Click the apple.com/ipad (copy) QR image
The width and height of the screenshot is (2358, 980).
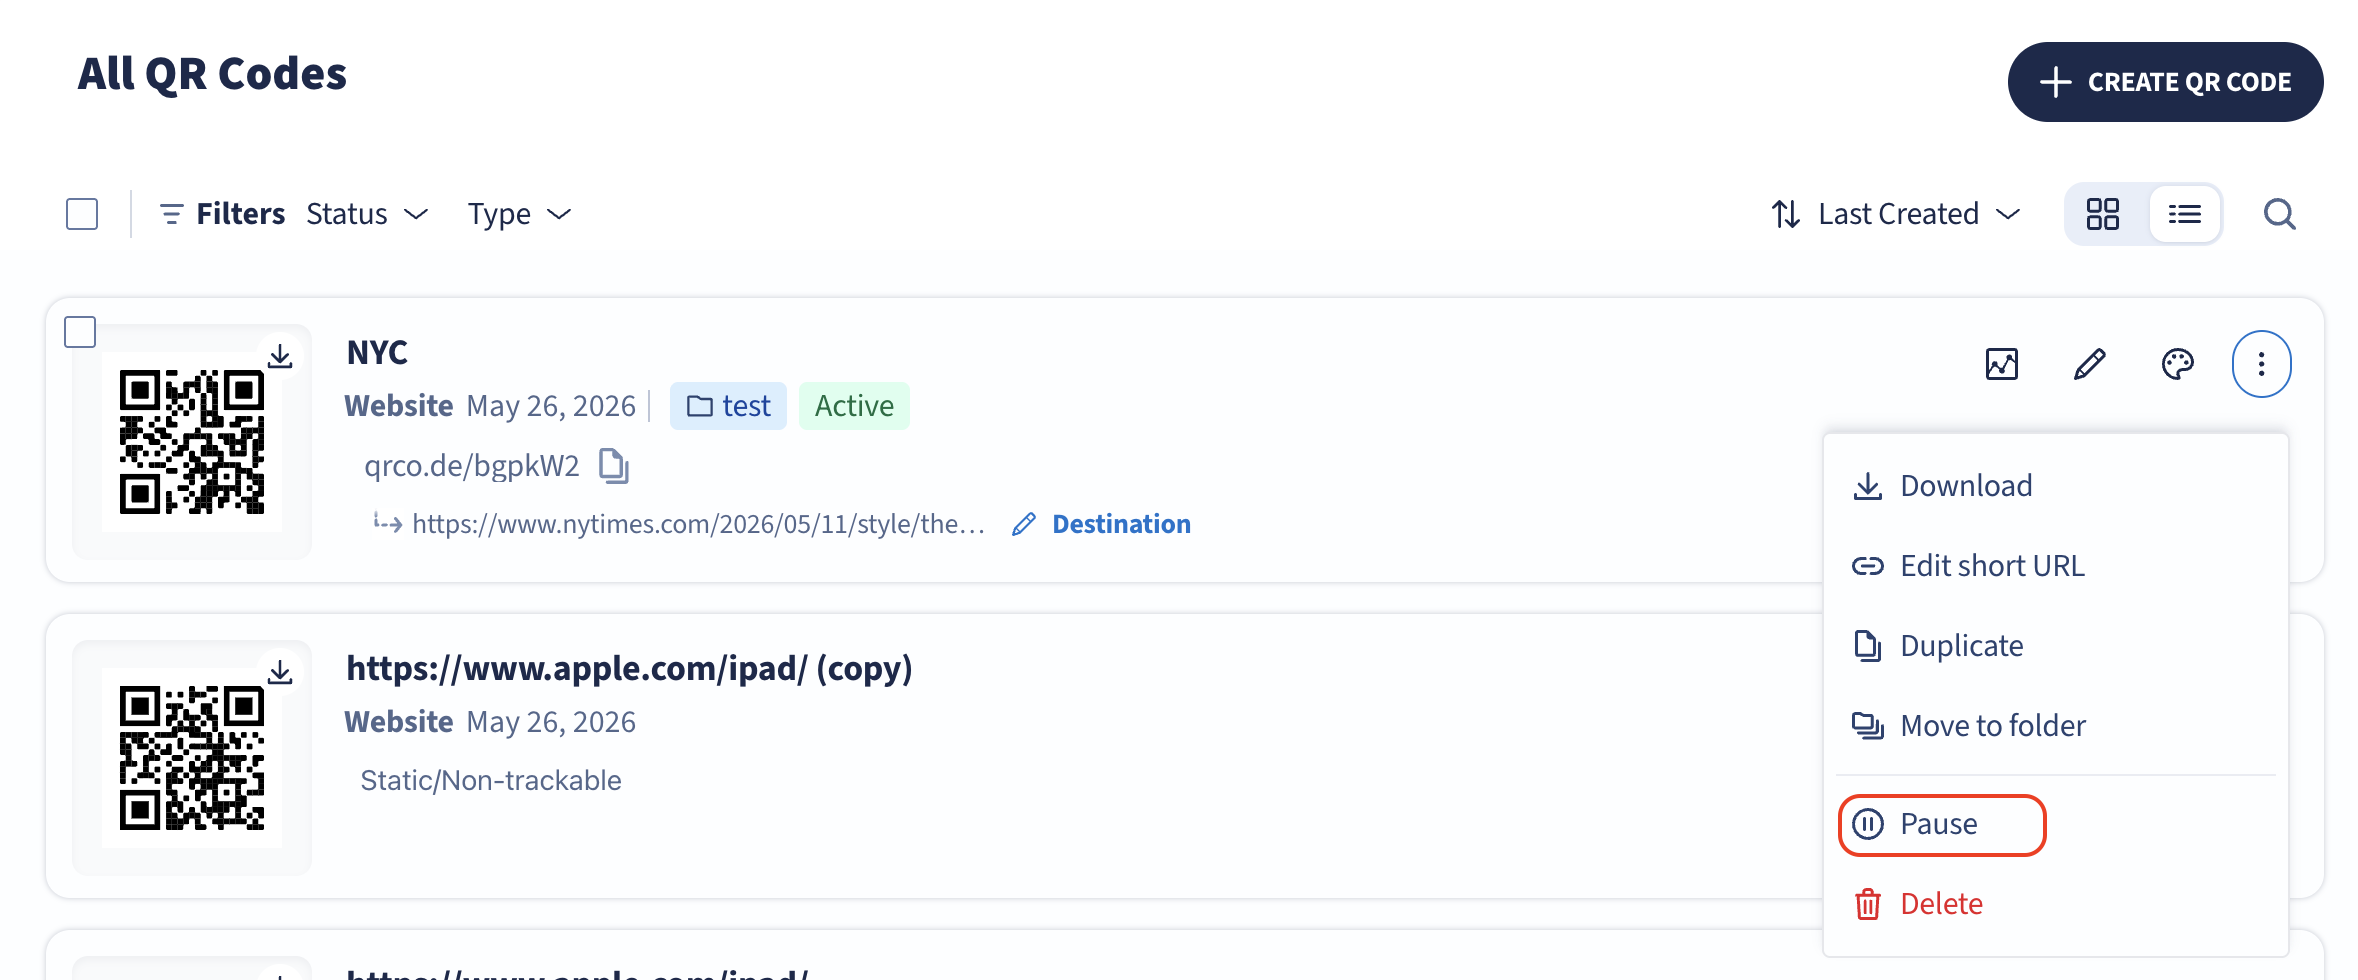[x=192, y=758]
